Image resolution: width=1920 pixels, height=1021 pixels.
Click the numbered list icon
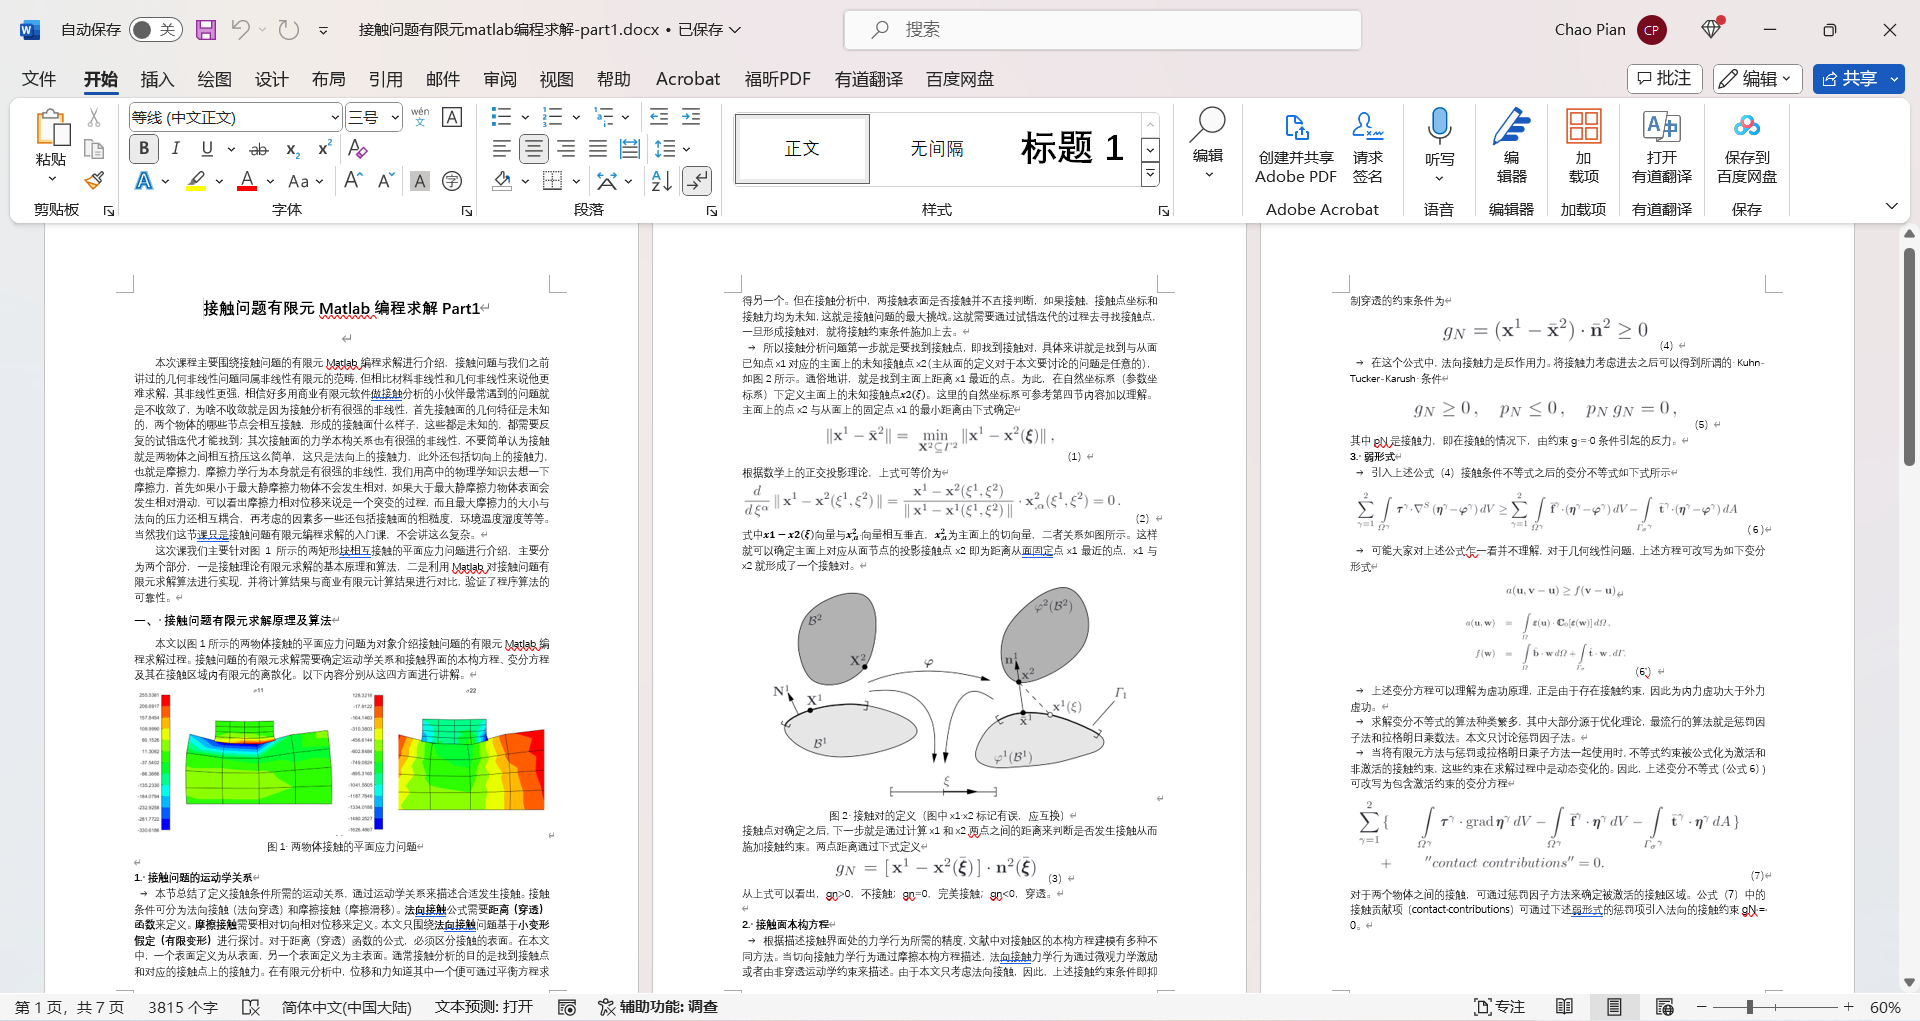coord(552,117)
